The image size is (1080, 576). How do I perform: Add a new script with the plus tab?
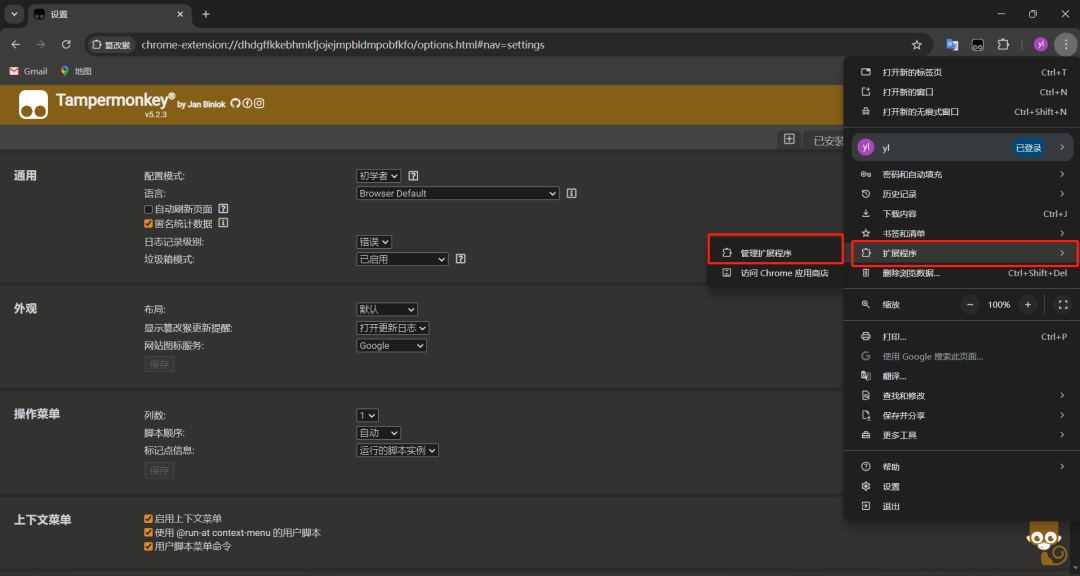point(789,139)
